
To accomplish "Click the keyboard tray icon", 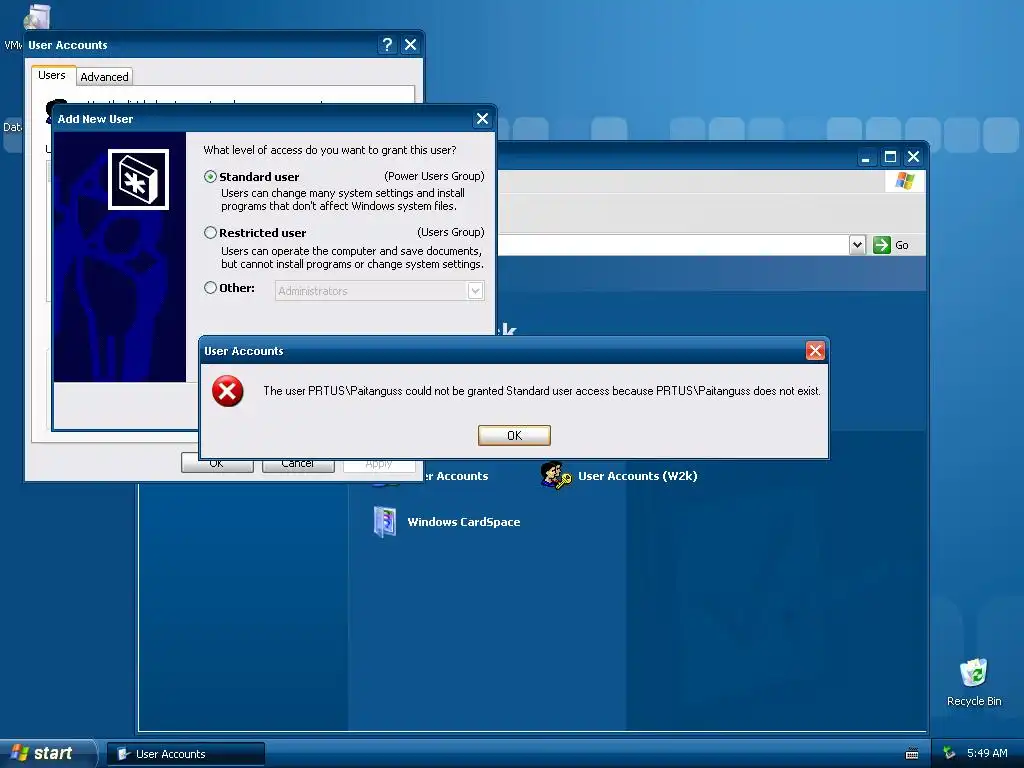I will (912, 754).
